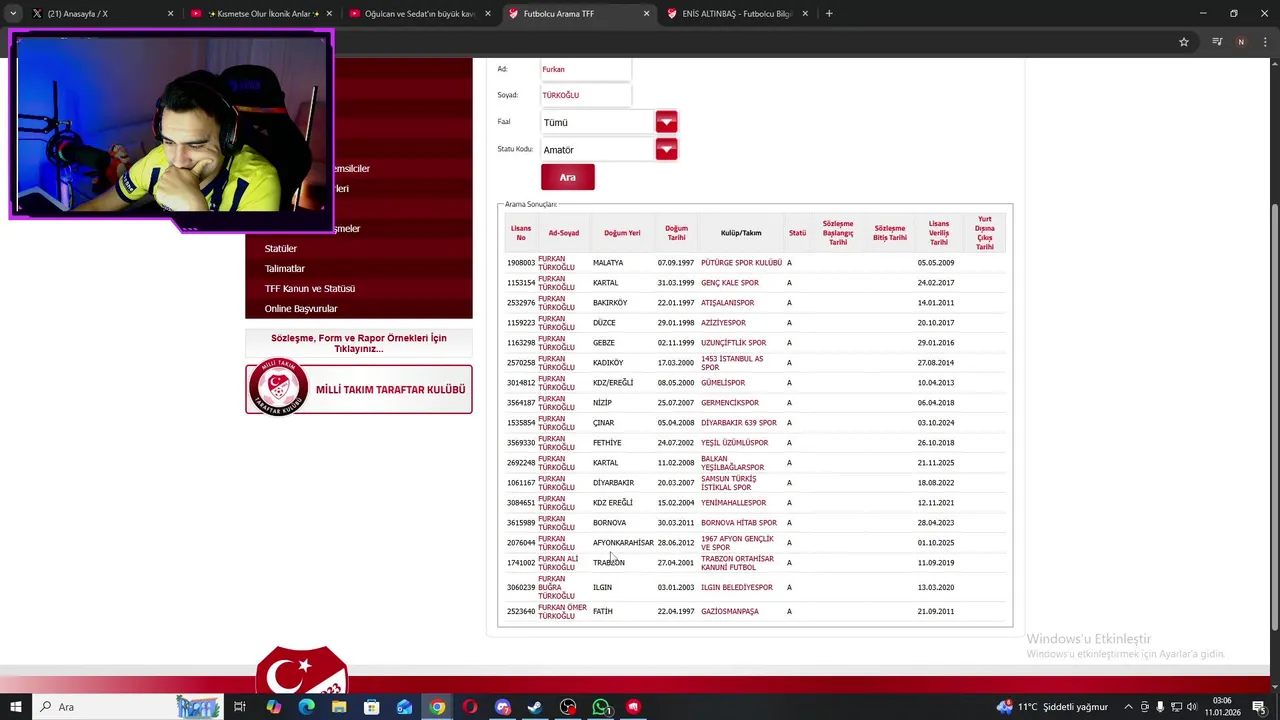This screenshot has height=720, width=1280.
Task: Open the PÜTÜRGE SPOR KULÜBÜ club link
Action: coord(741,263)
